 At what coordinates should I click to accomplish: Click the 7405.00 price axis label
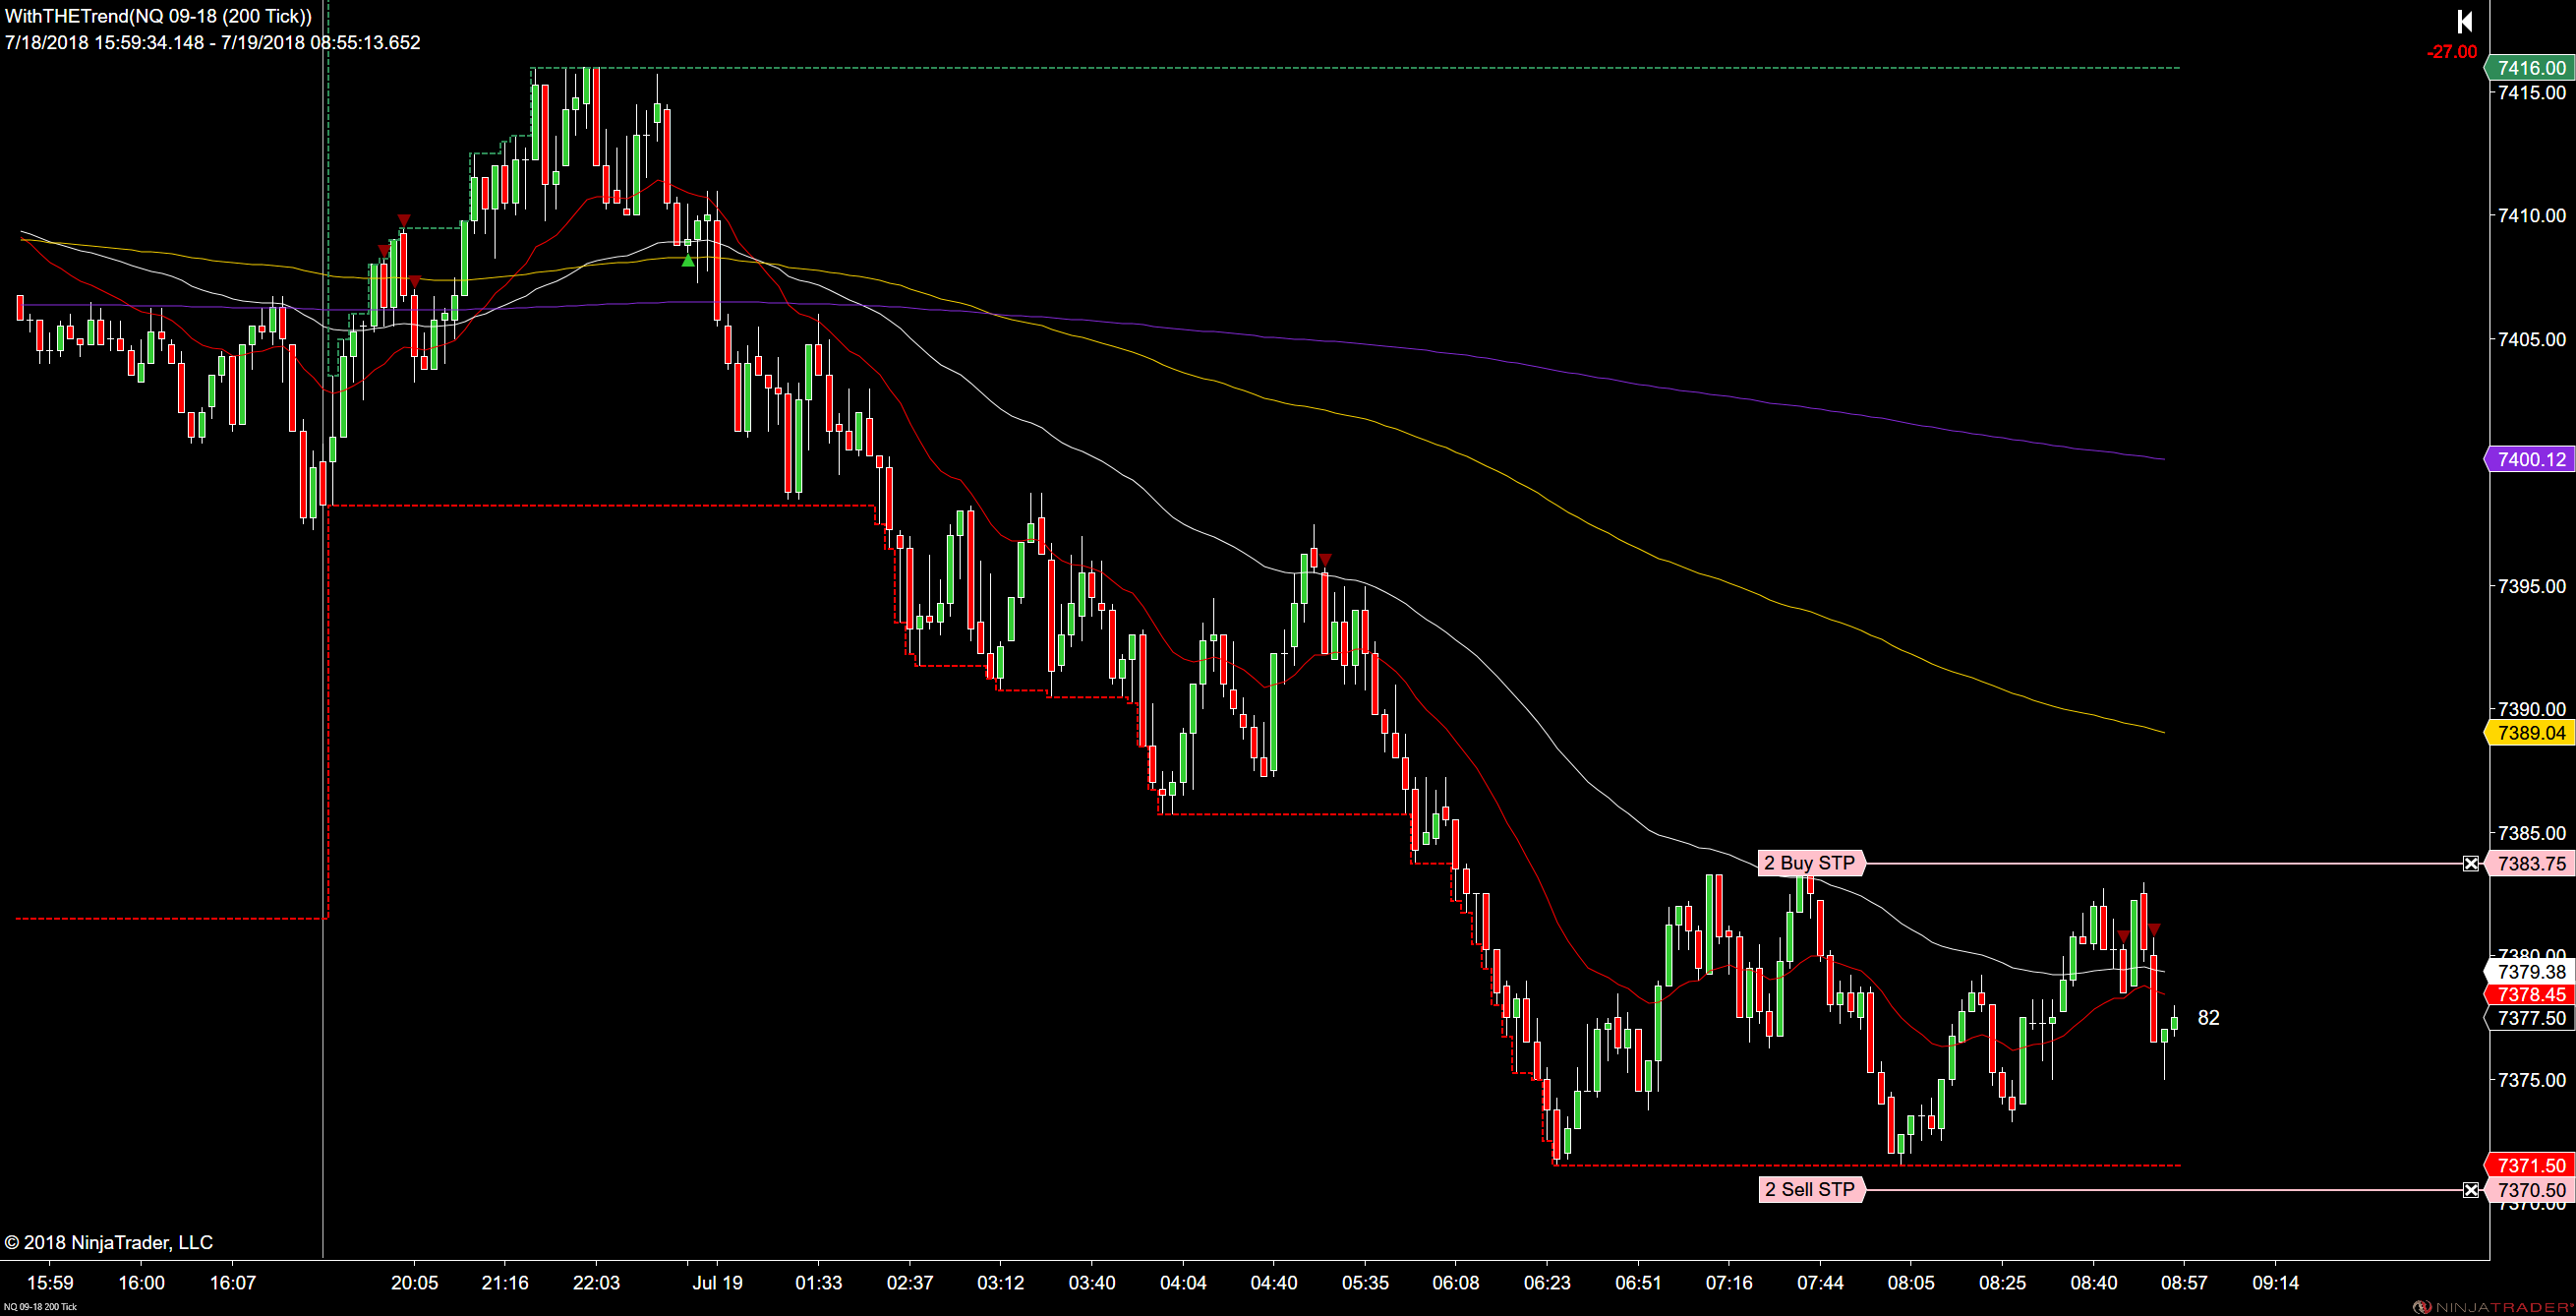(2531, 340)
